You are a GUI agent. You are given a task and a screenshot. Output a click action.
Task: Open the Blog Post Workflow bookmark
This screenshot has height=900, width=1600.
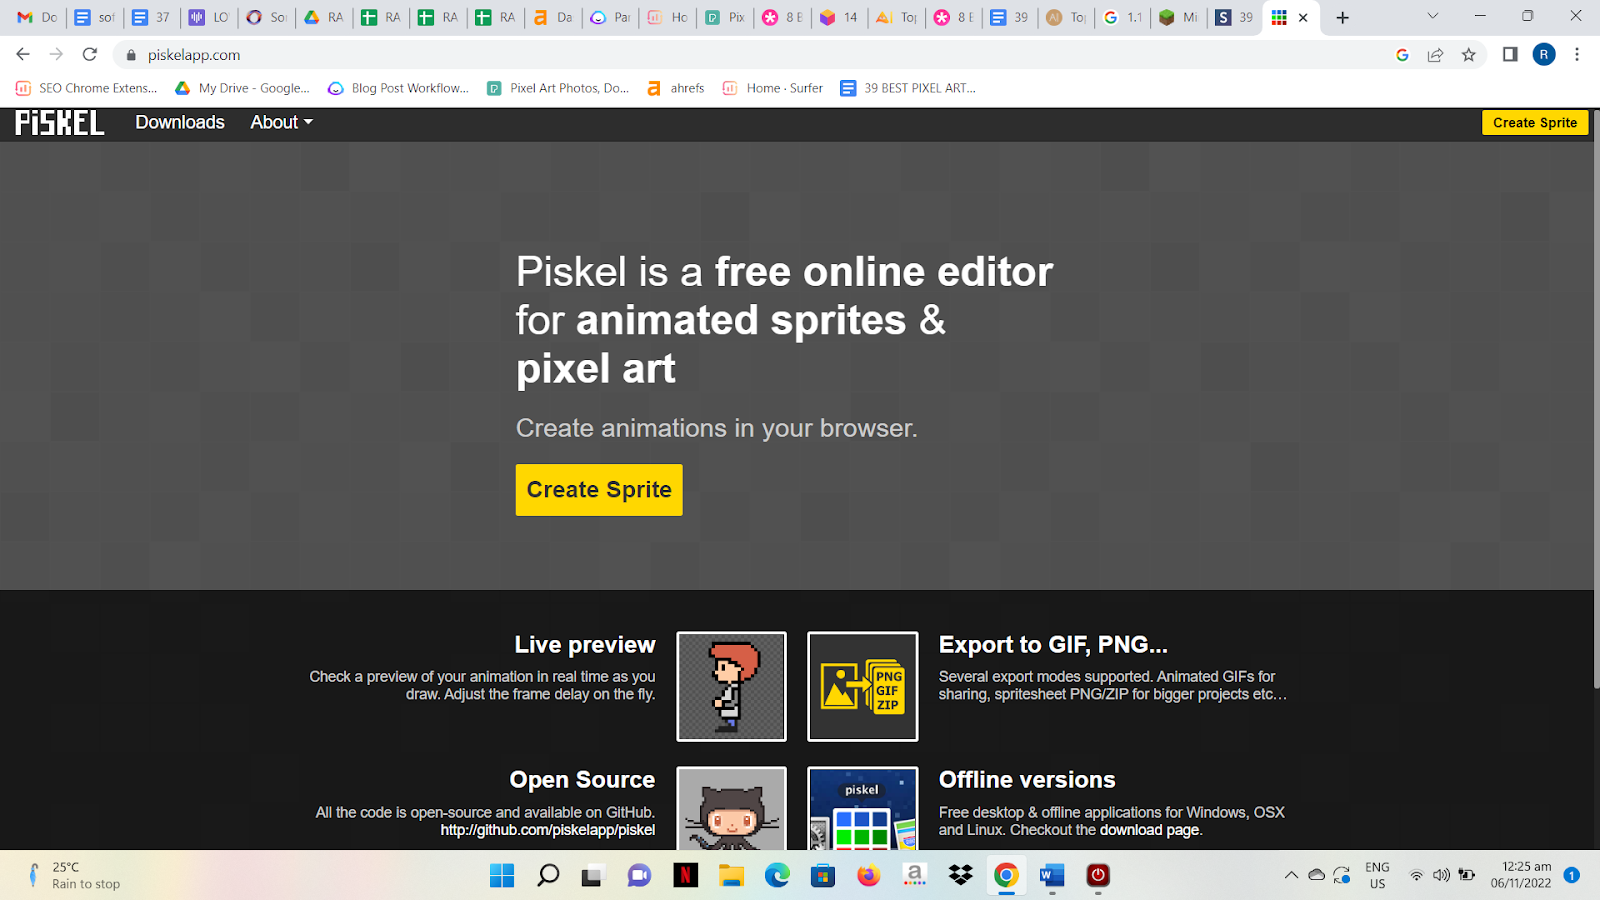click(x=398, y=88)
